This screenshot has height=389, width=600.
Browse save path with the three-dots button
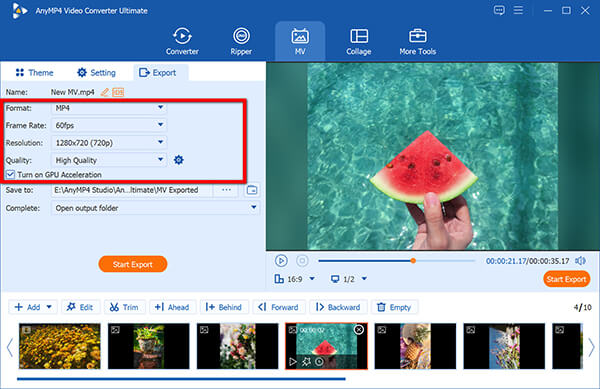(226, 190)
